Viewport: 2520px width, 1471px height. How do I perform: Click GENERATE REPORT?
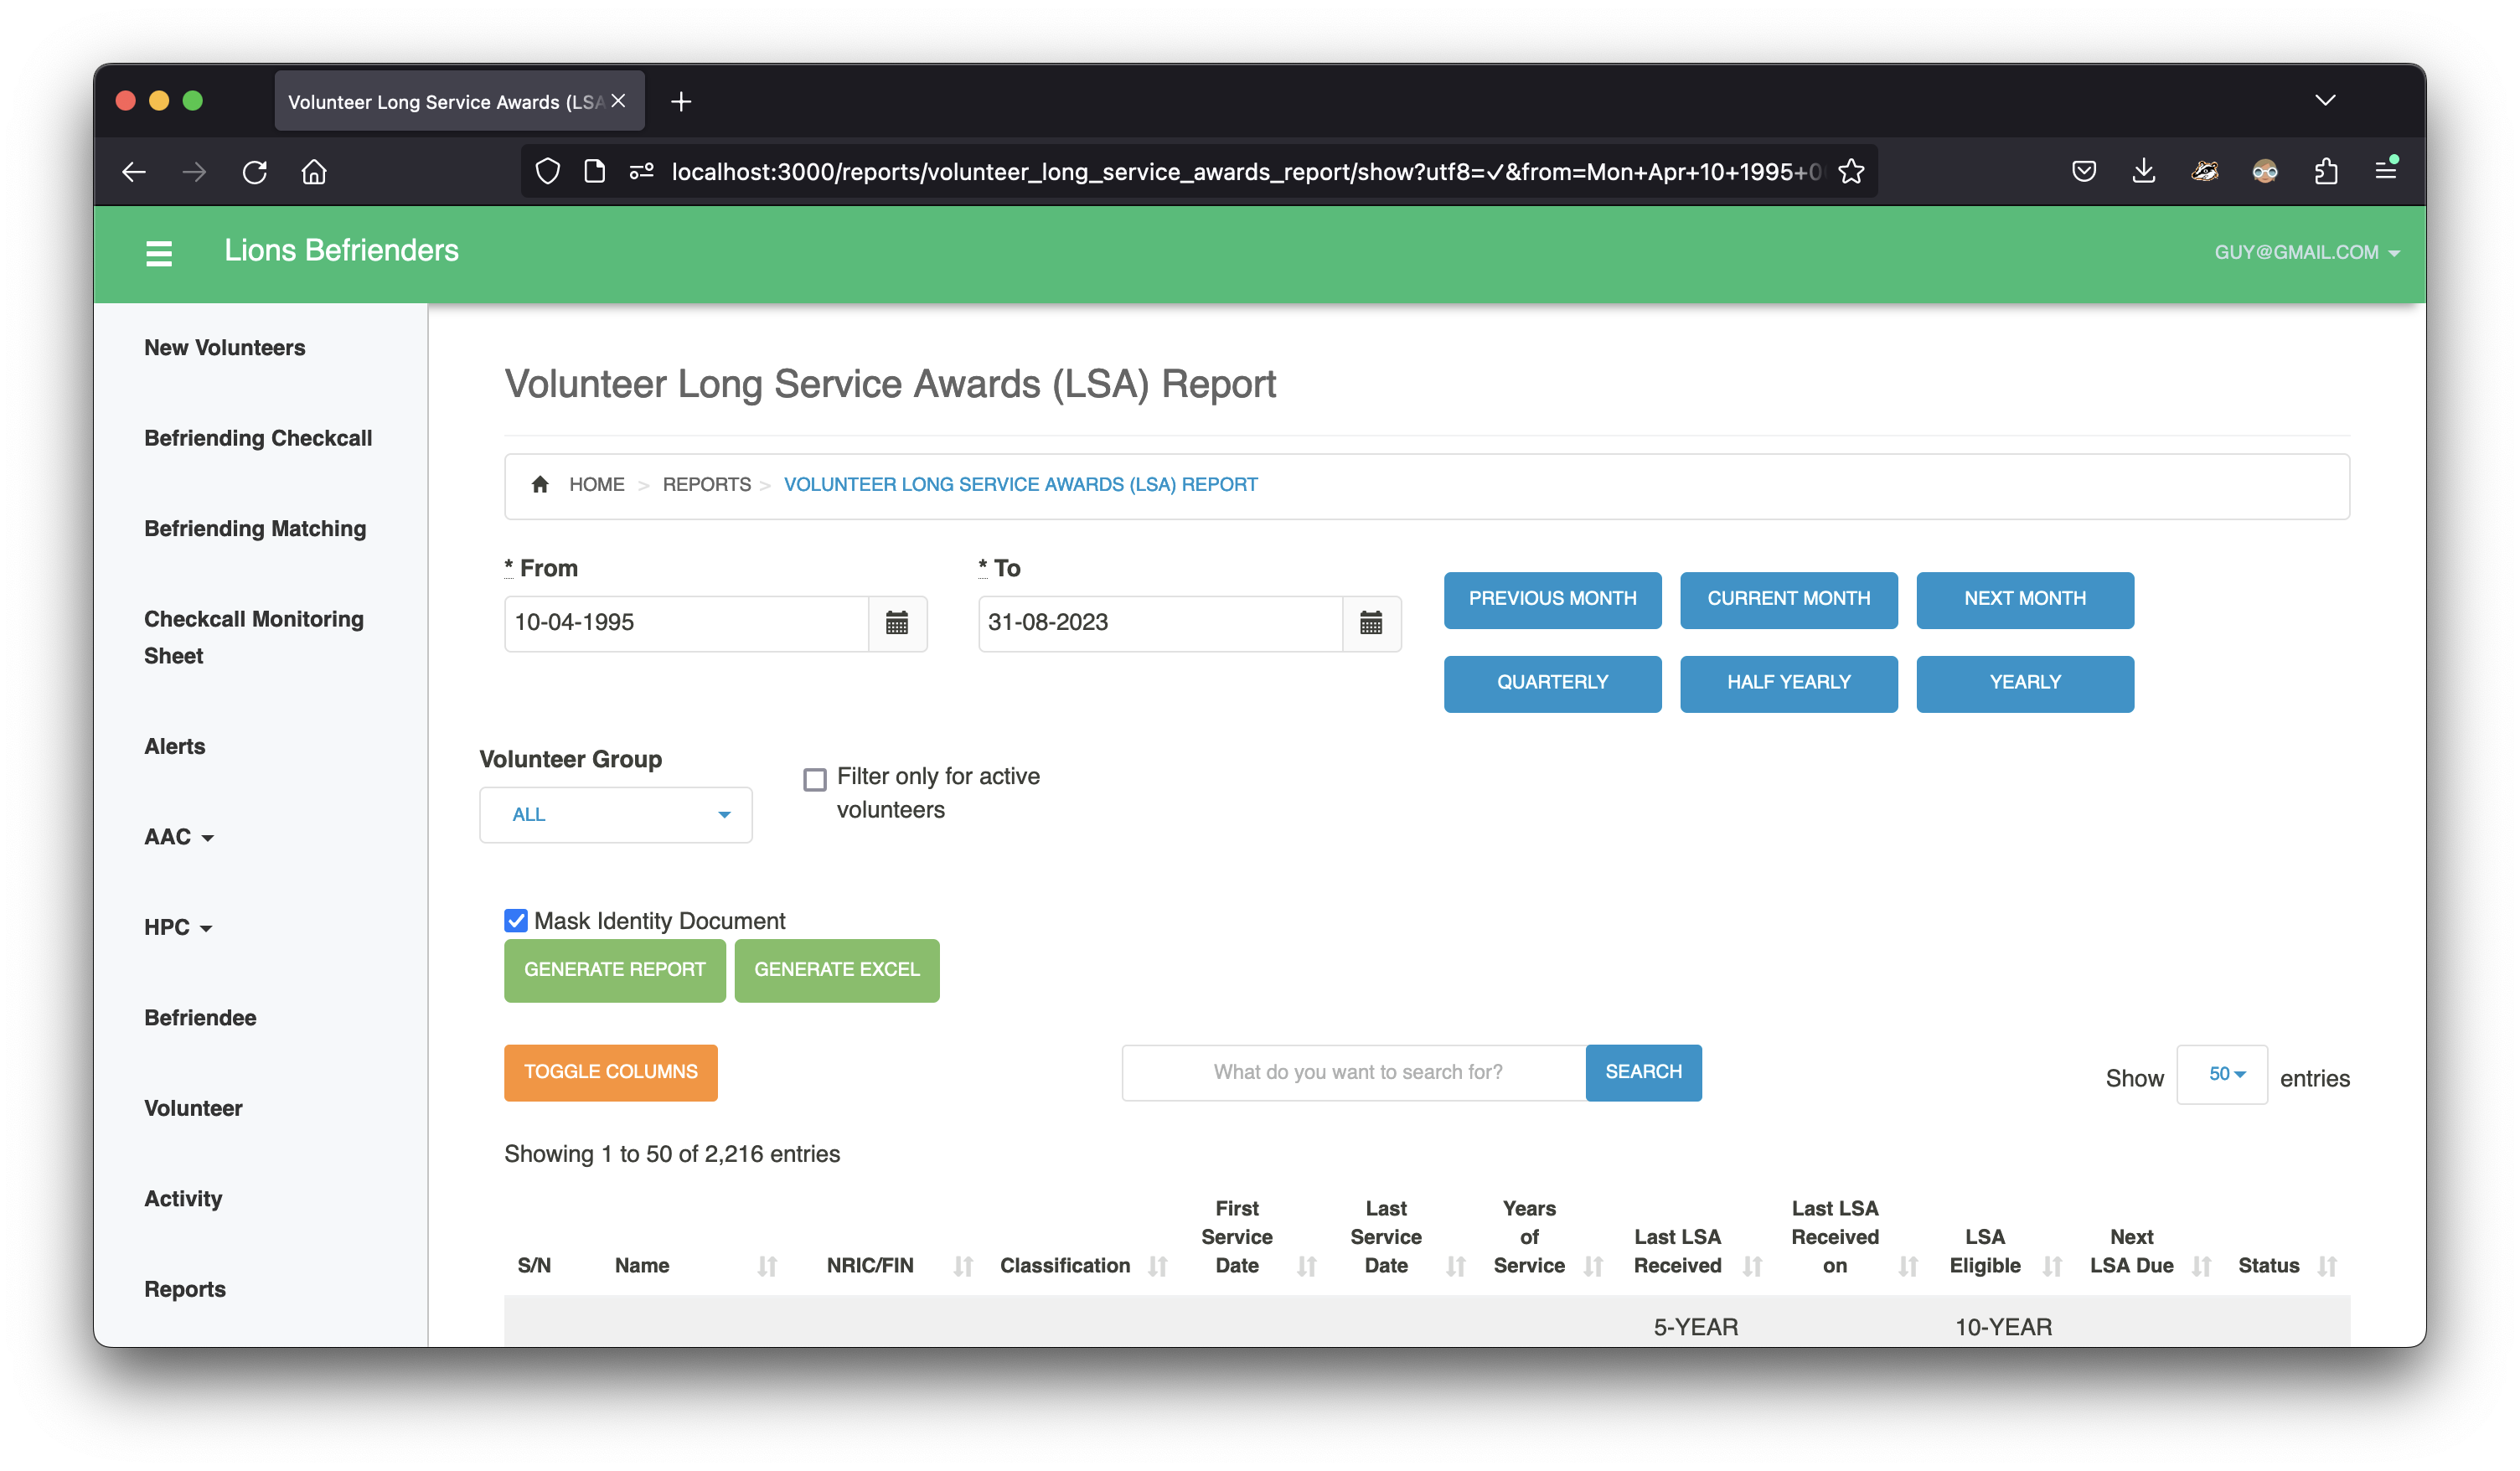[615, 970]
